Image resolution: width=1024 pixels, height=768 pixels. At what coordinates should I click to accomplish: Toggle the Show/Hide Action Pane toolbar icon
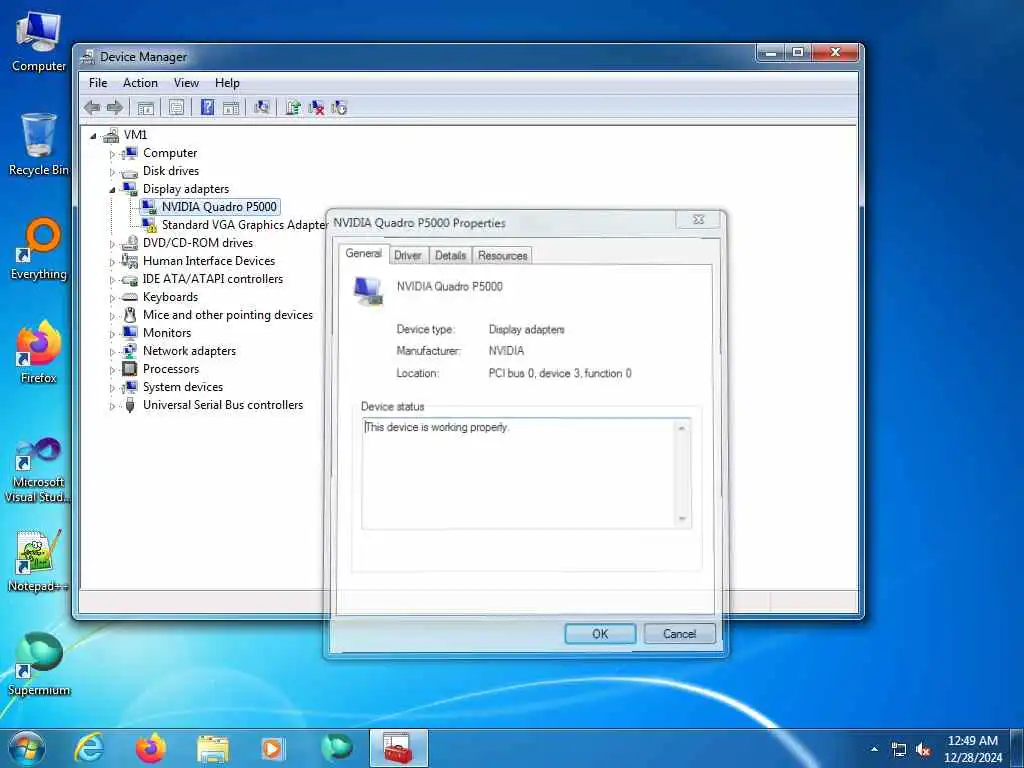point(231,108)
